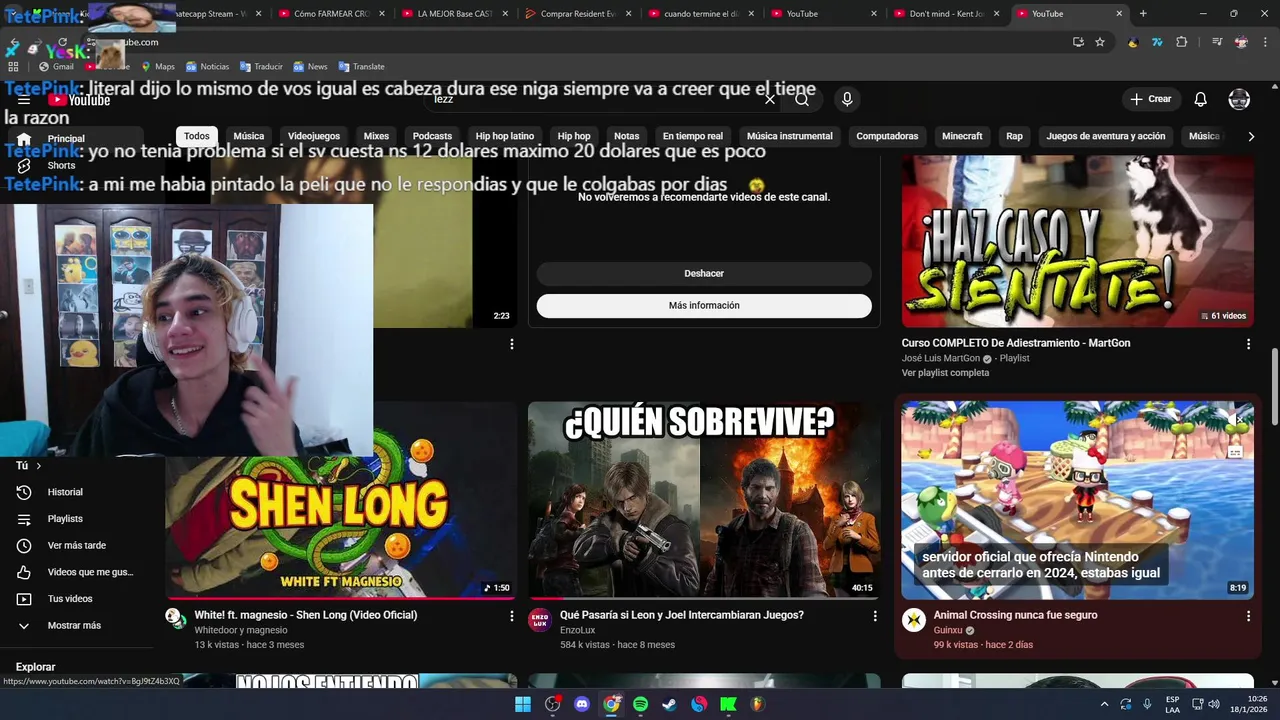Select the Hip hop latino chip
Viewport: 1280px width, 720px height.
[x=505, y=136]
